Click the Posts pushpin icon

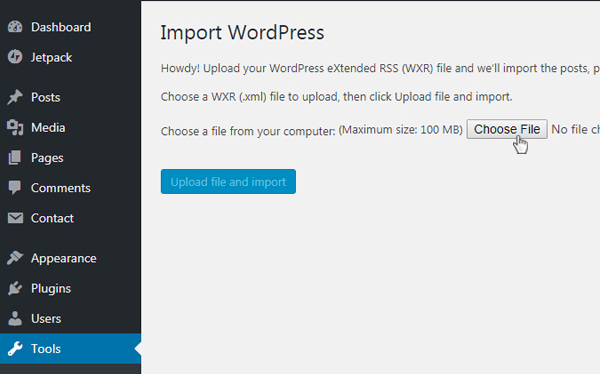pos(15,97)
